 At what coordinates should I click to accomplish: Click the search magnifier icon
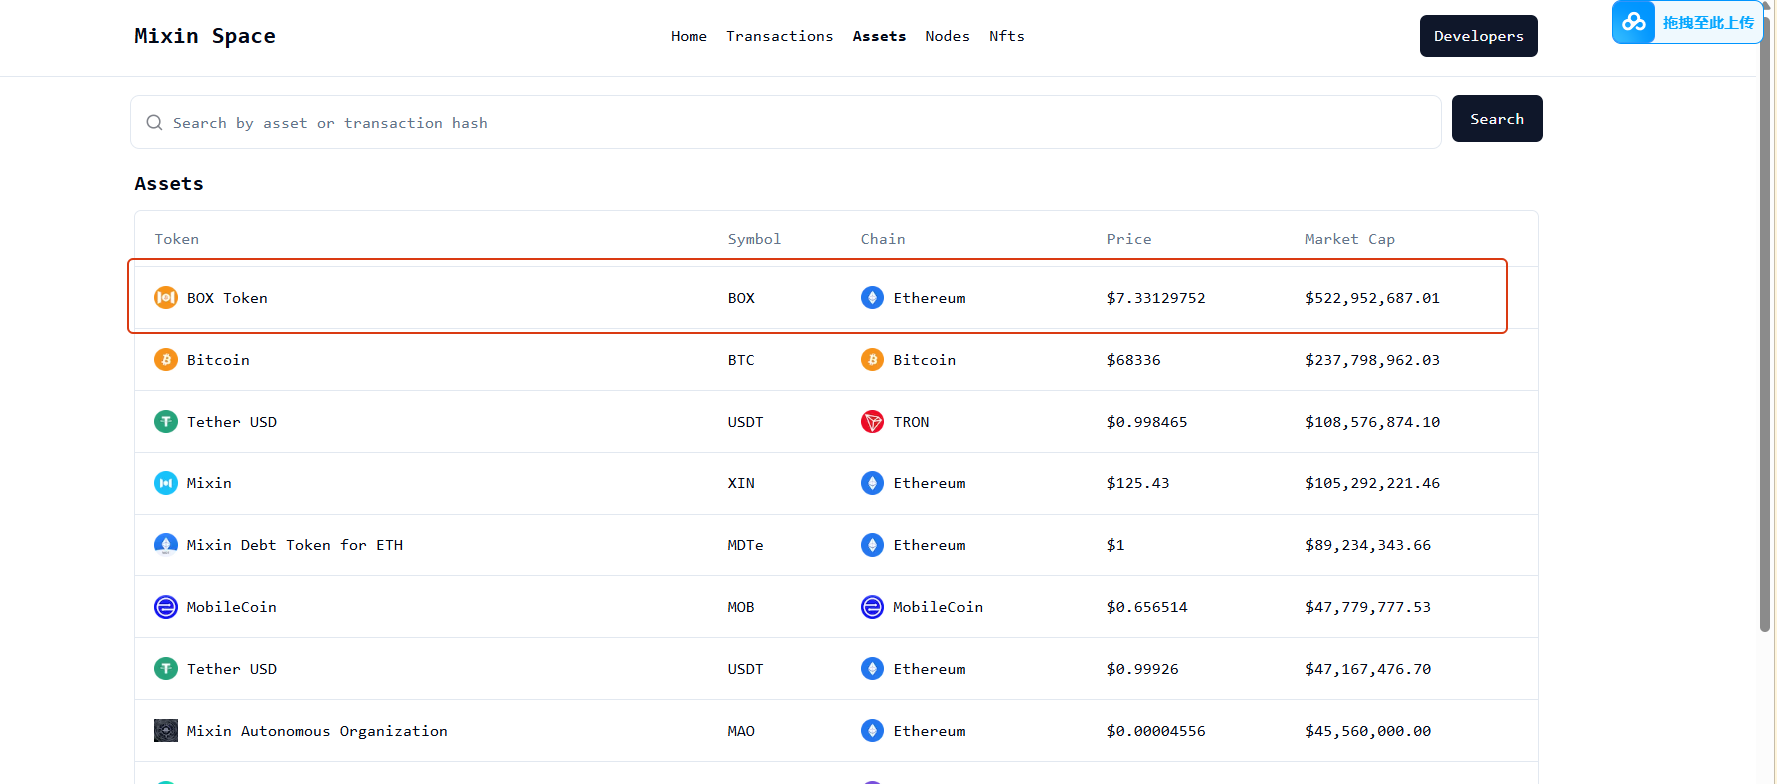(x=154, y=122)
